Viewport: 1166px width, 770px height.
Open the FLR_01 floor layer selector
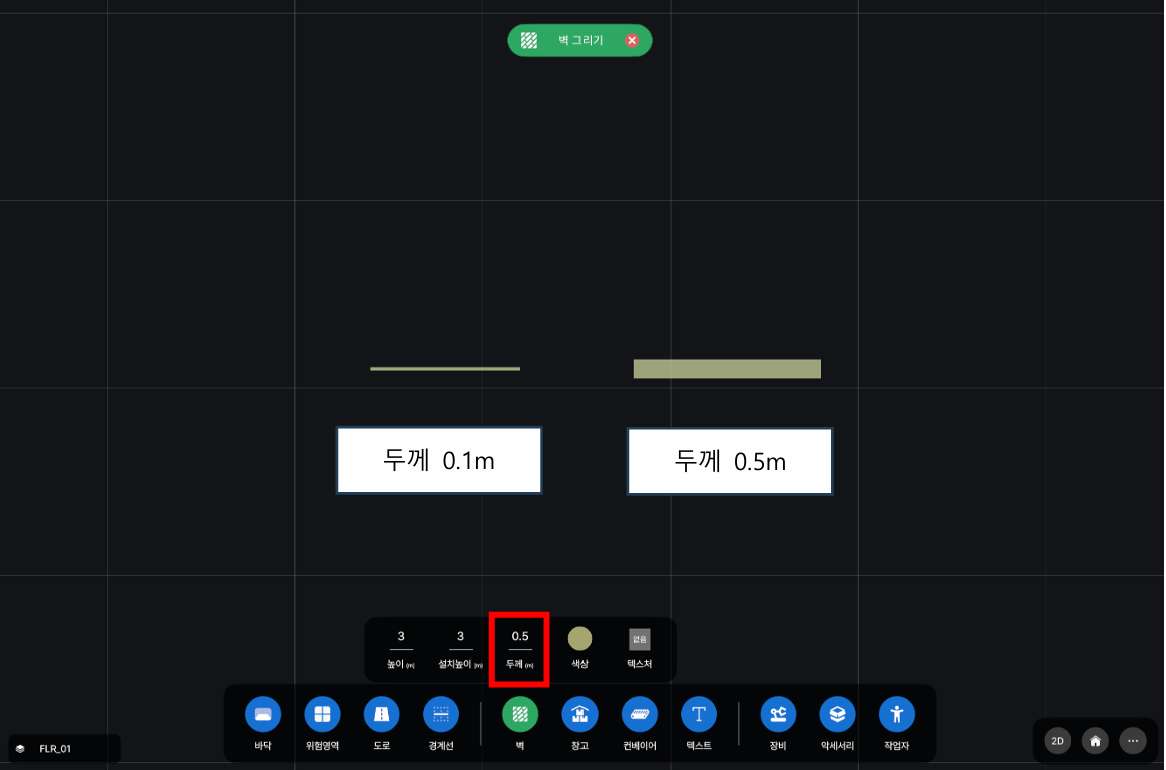(64, 748)
